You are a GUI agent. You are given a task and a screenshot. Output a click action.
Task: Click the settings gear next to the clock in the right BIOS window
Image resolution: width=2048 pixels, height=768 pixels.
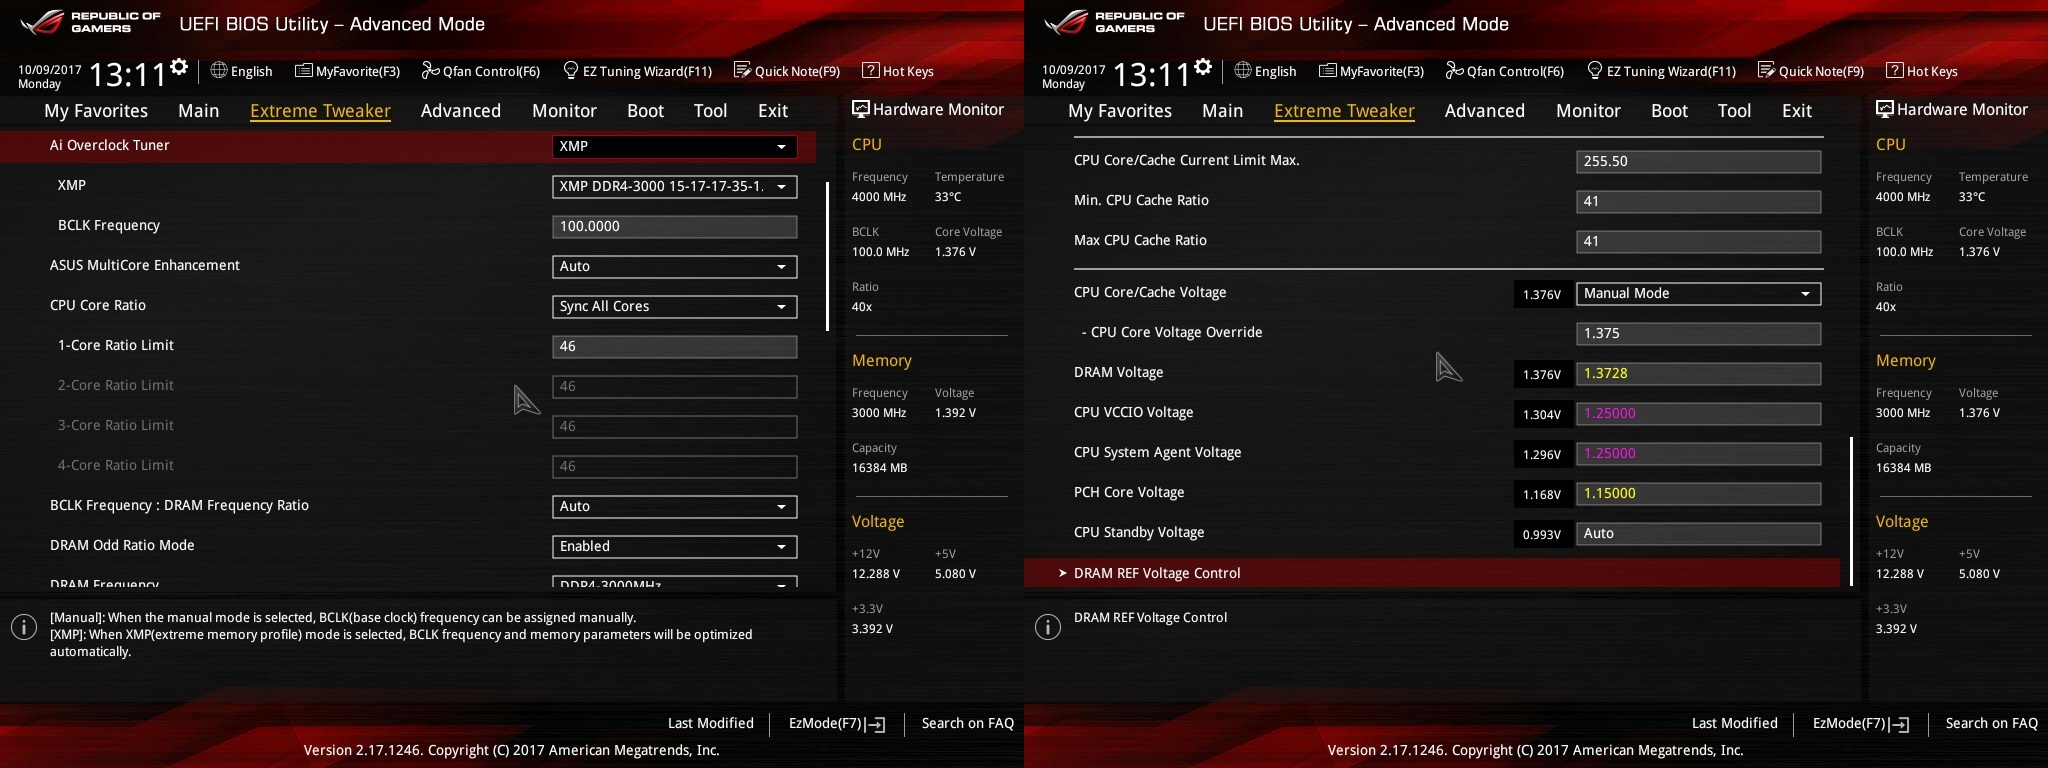click(1203, 67)
